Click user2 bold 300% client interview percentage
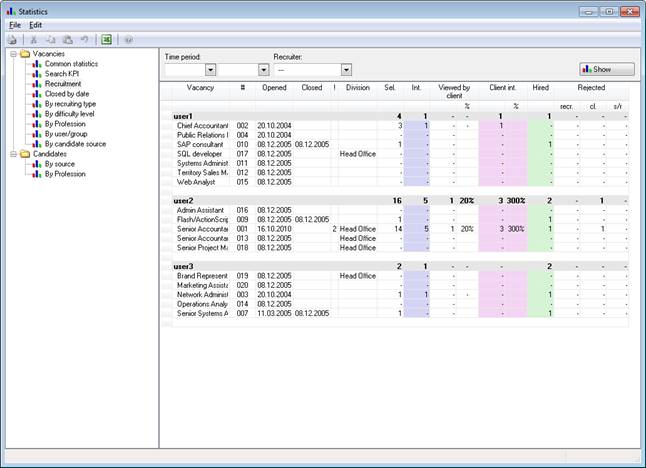Screen dimensions: 646x468 516,201
